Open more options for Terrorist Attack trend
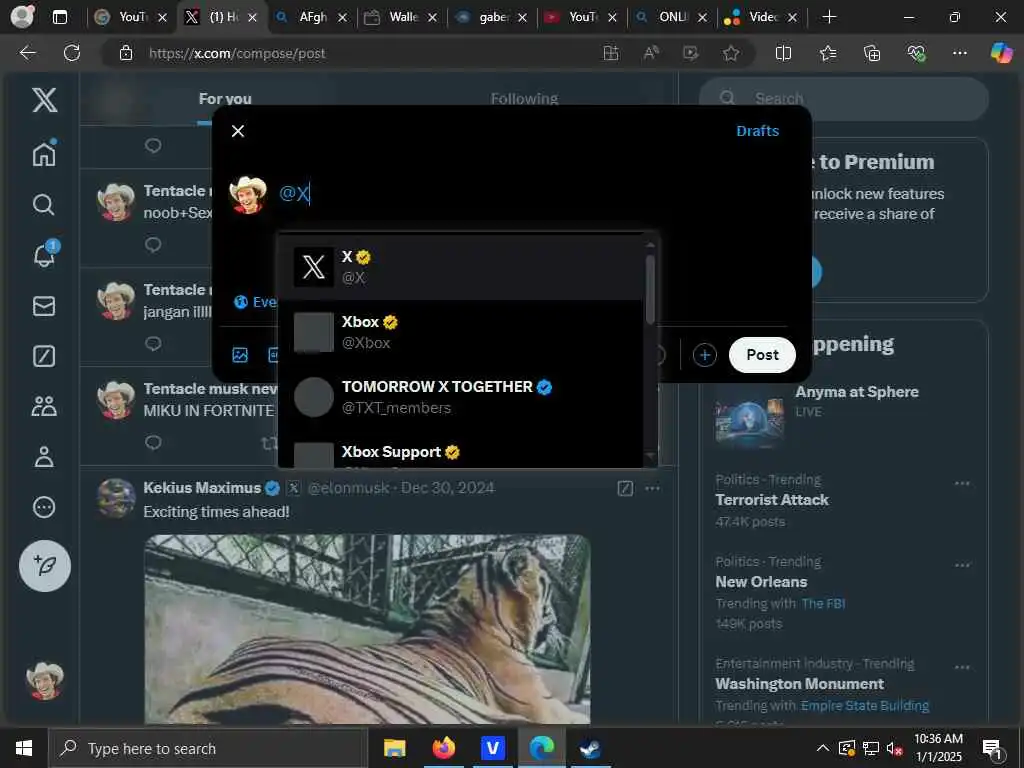Image resolution: width=1024 pixels, height=768 pixels. [962, 483]
